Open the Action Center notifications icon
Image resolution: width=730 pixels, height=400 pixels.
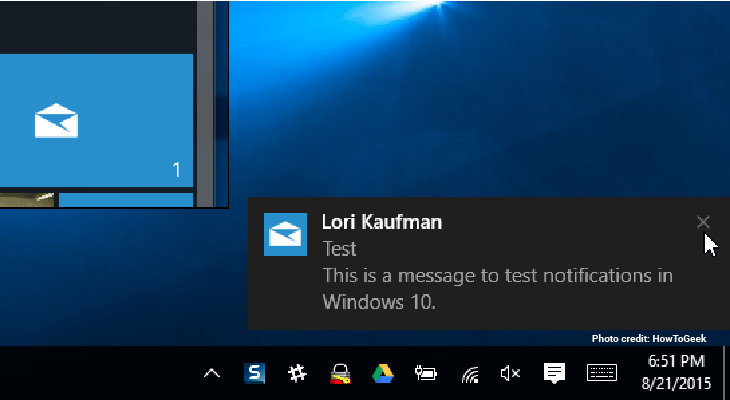click(554, 374)
